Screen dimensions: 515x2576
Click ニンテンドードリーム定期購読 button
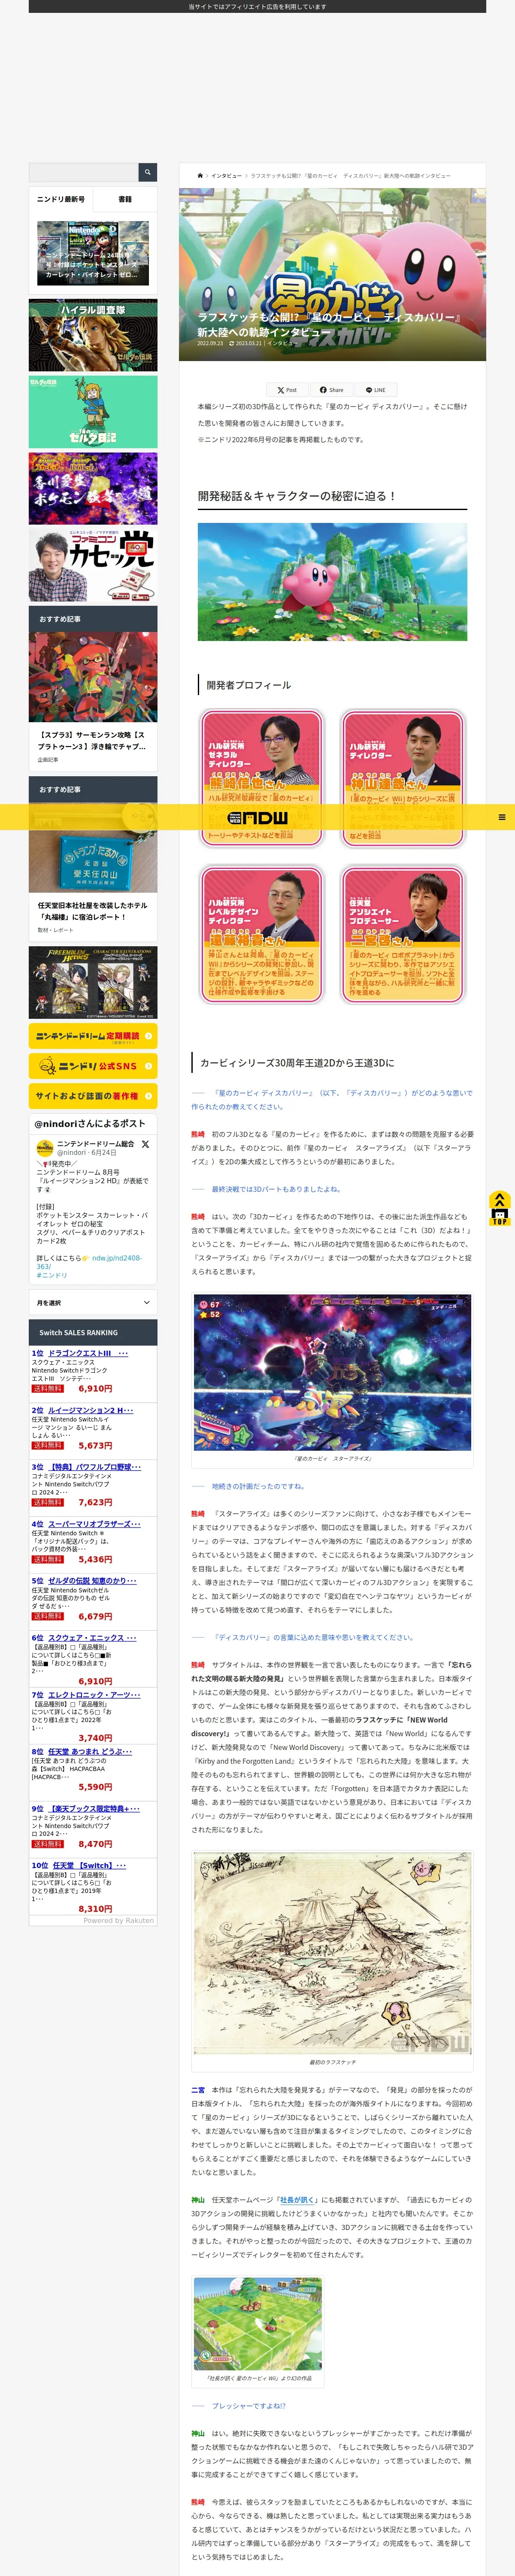coord(93,1036)
